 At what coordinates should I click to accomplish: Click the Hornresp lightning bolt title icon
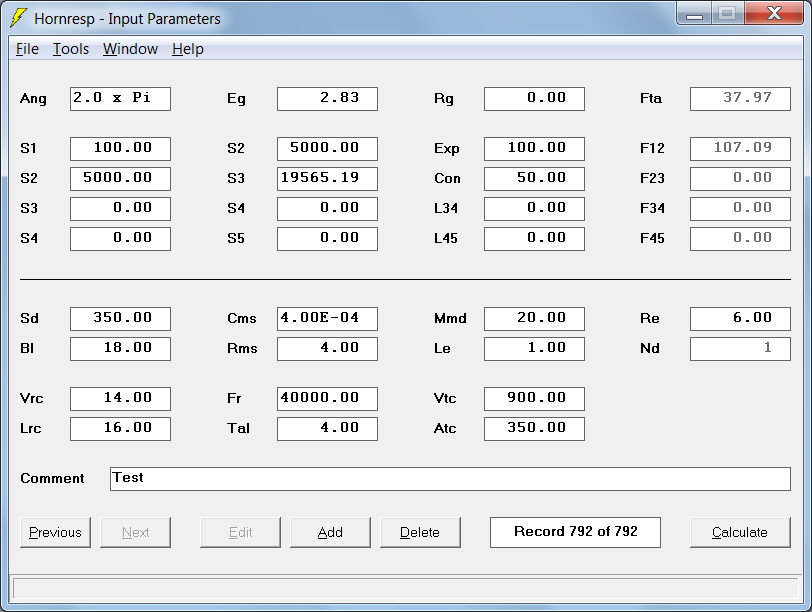19,18
